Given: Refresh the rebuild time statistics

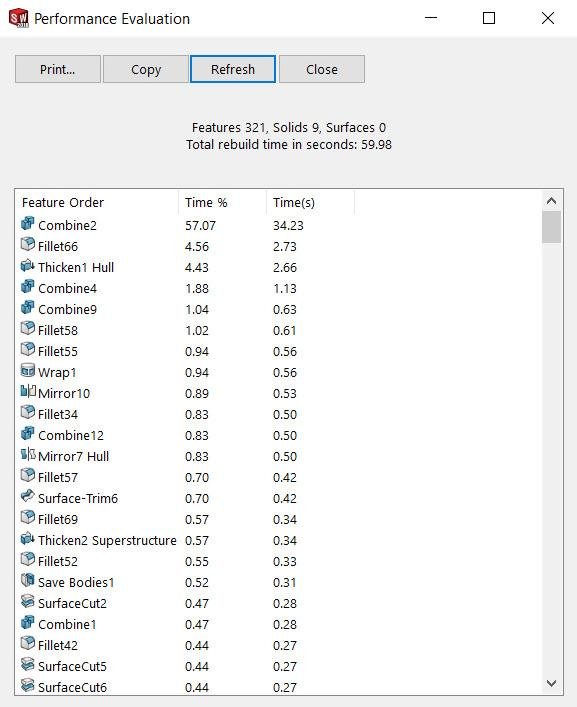Looking at the screenshot, I should (x=233, y=69).
